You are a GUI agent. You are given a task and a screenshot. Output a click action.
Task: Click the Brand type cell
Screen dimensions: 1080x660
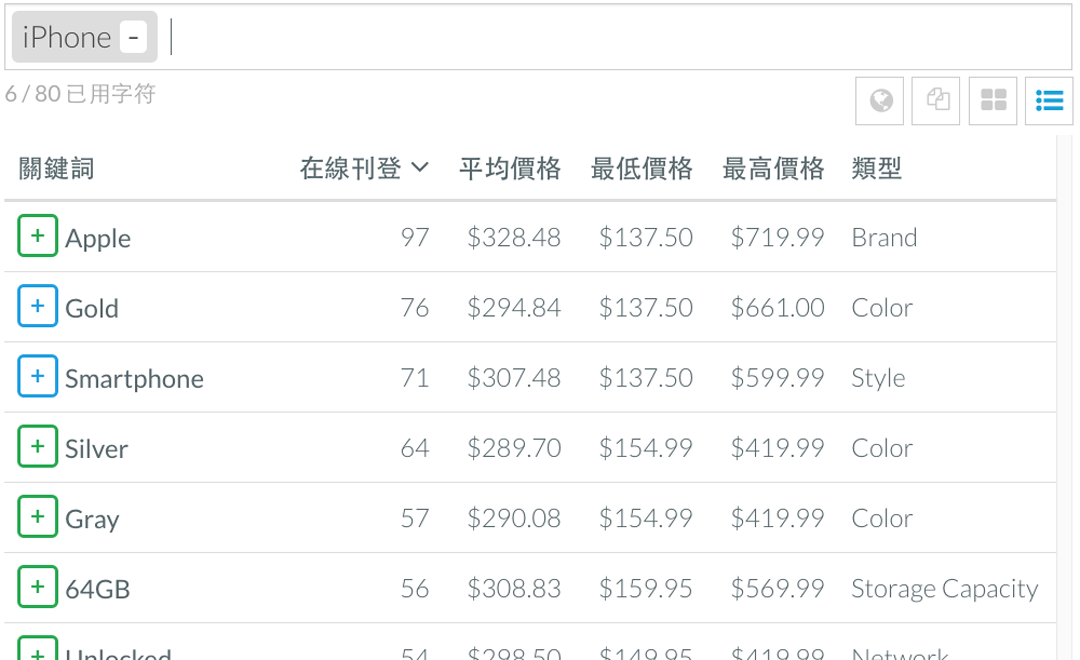pyautogui.click(x=884, y=238)
